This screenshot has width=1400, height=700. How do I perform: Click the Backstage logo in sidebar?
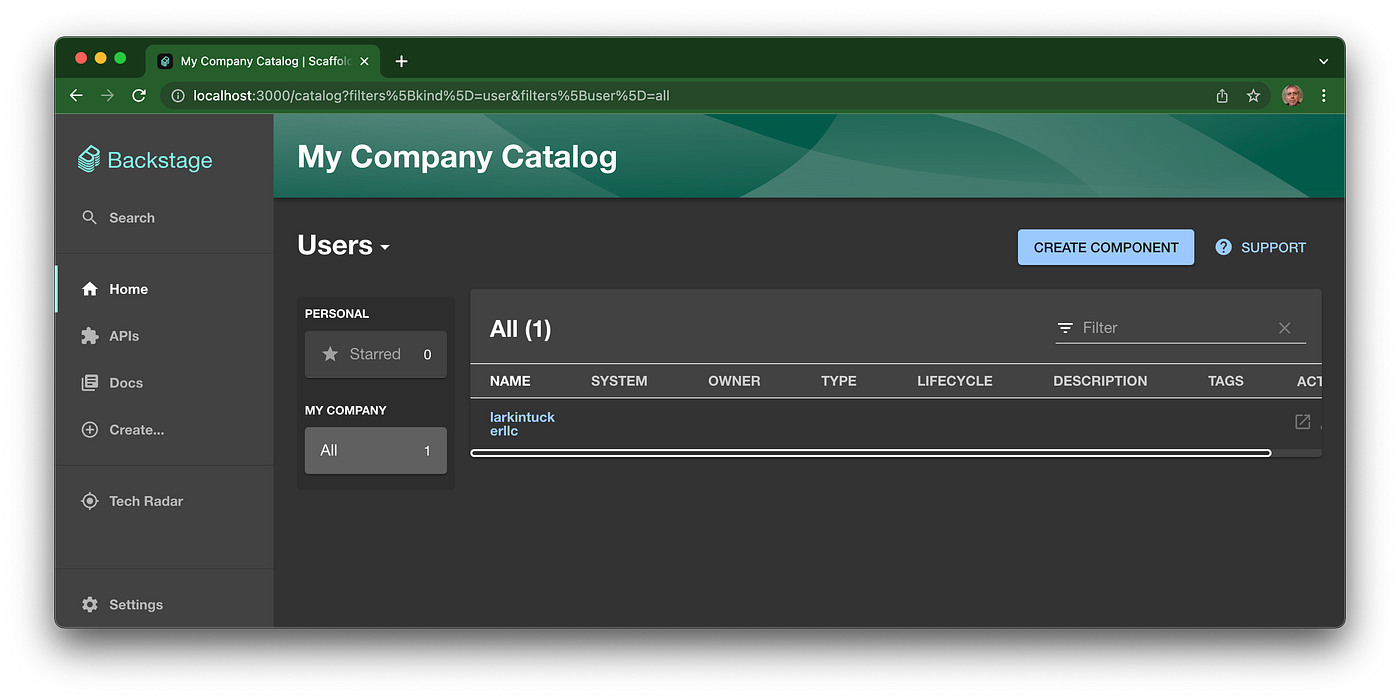coord(145,160)
